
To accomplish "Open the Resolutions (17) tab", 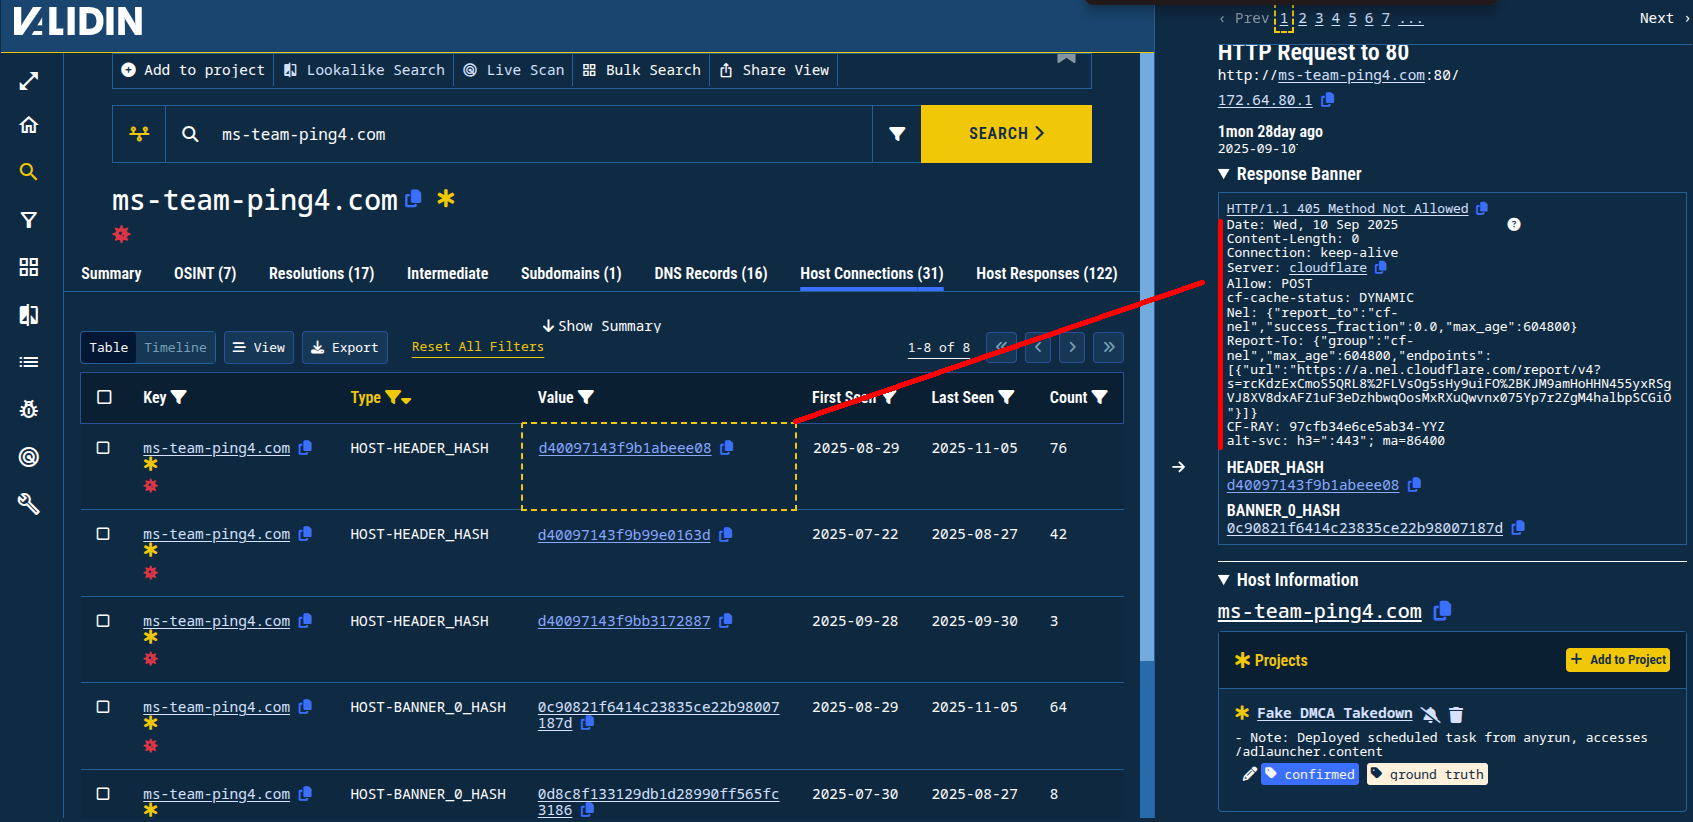I will 321,273.
